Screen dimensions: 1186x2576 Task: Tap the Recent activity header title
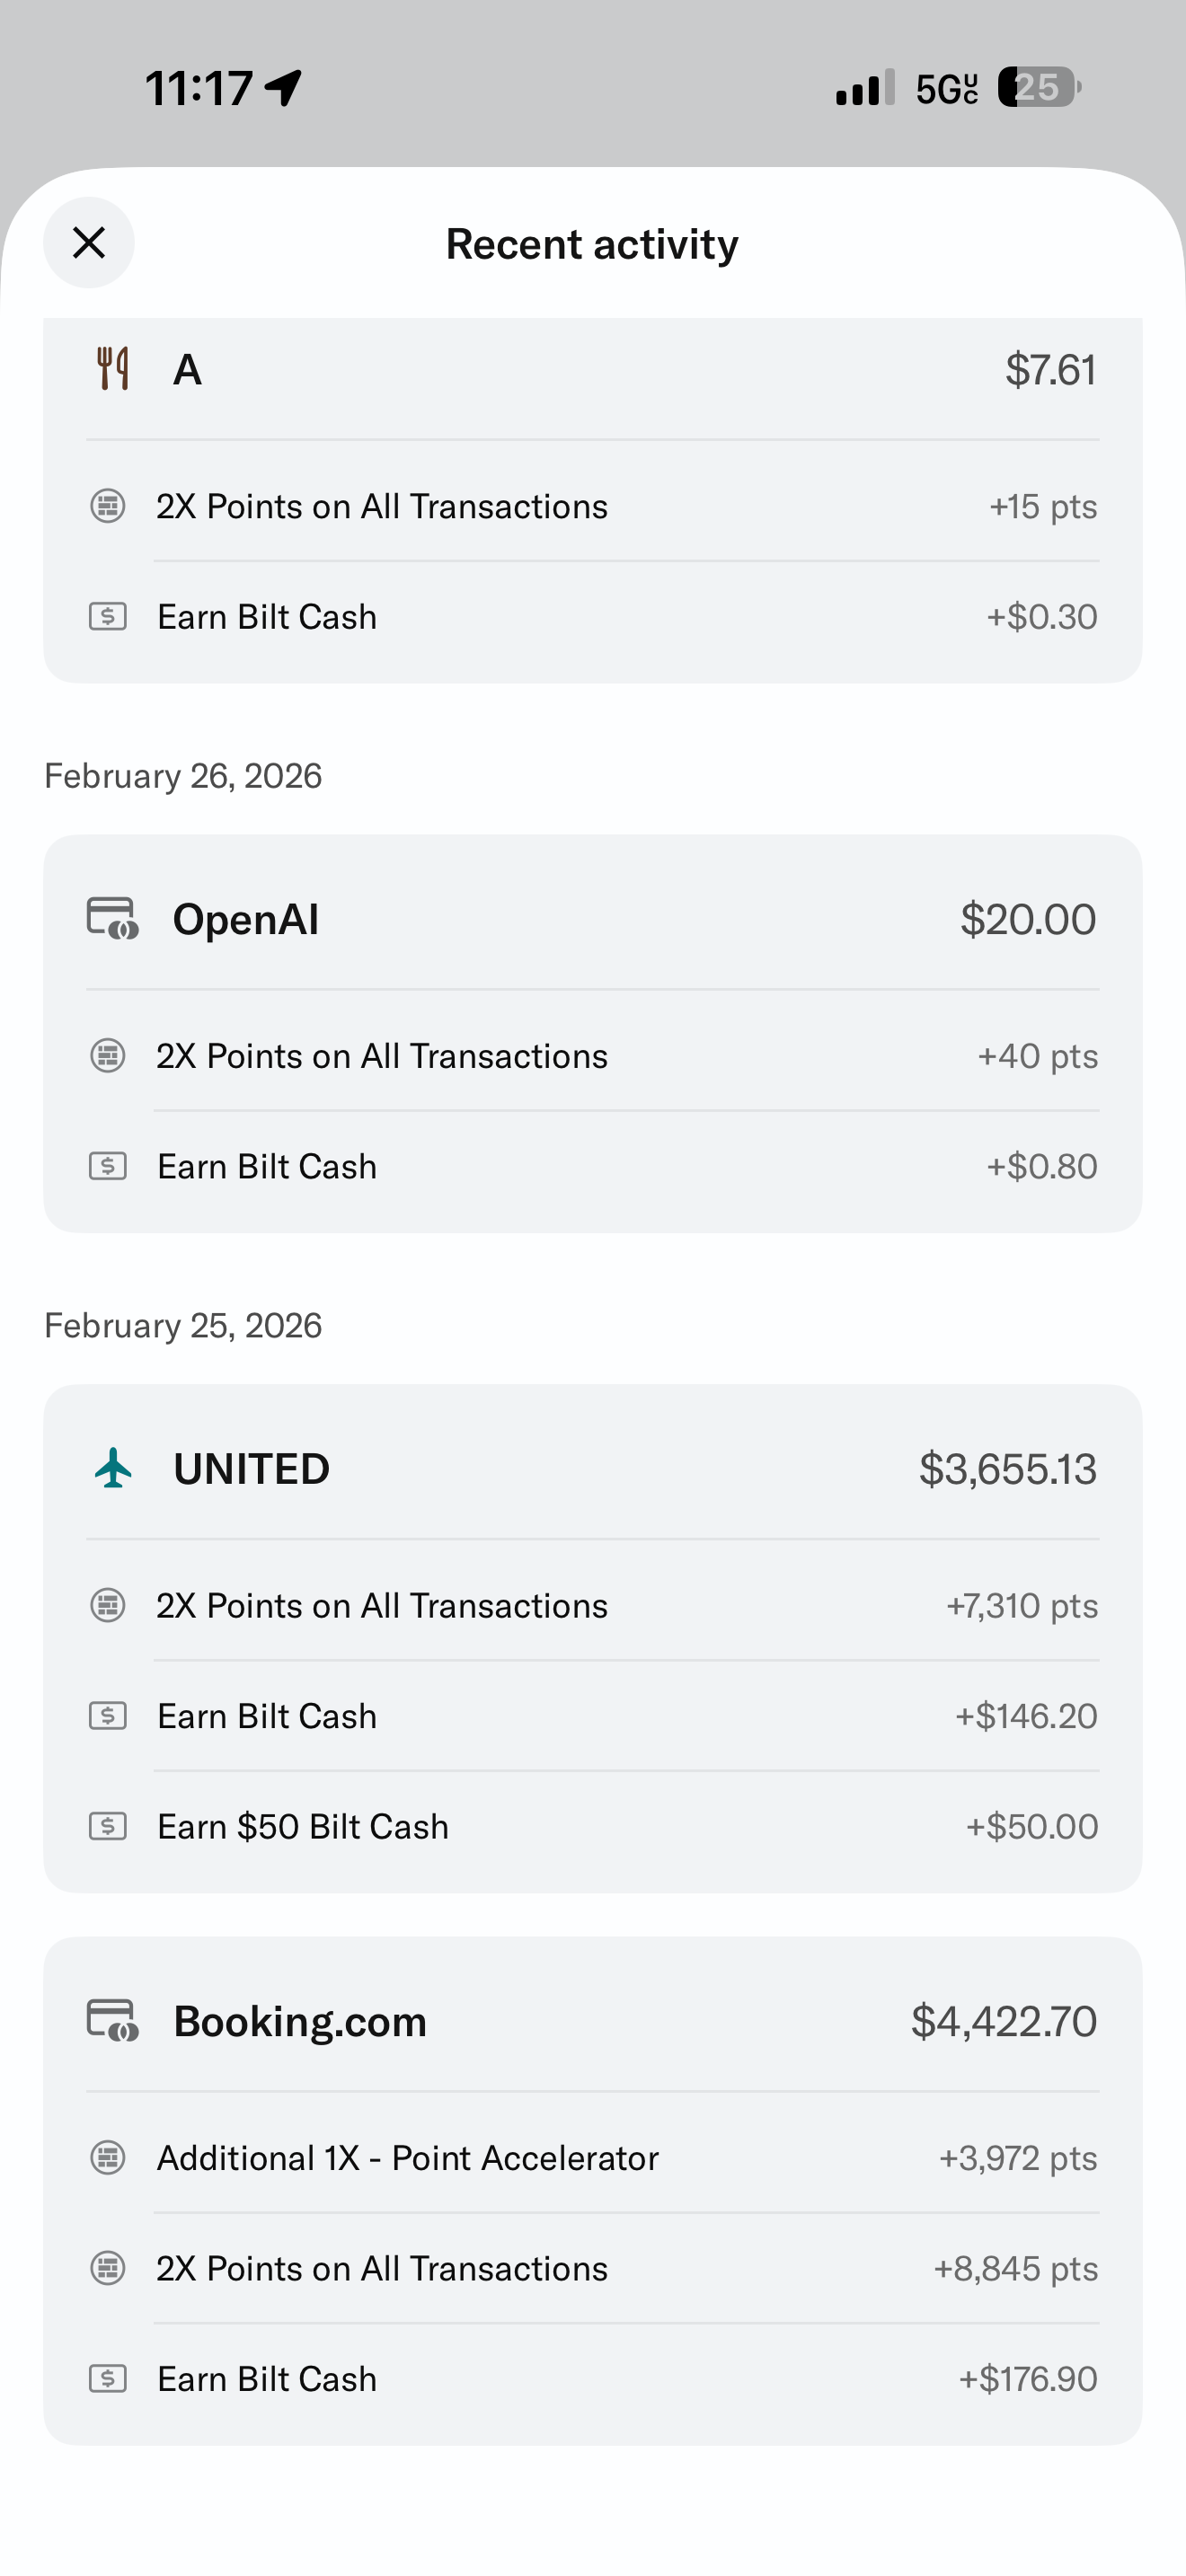point(592,244)
